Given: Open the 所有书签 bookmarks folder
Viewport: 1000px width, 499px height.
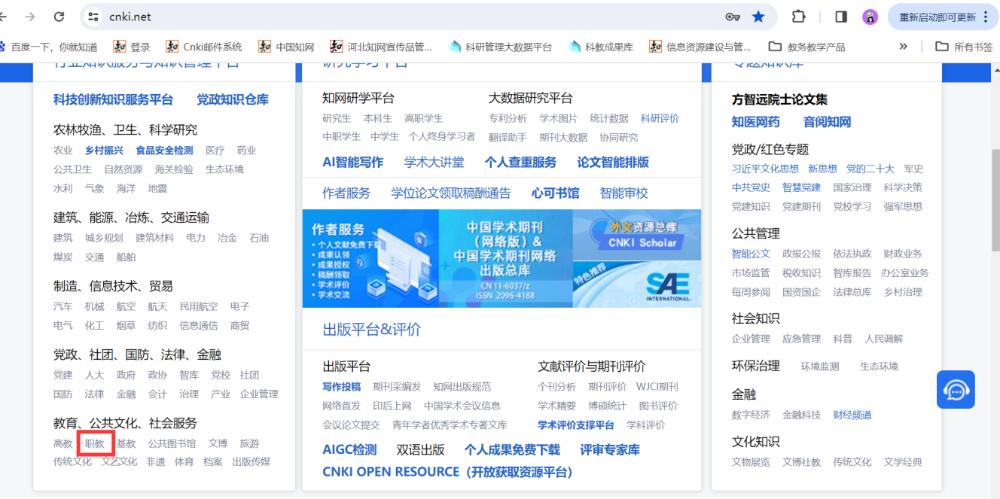Looking at the screenshot, I should (963, 46).
